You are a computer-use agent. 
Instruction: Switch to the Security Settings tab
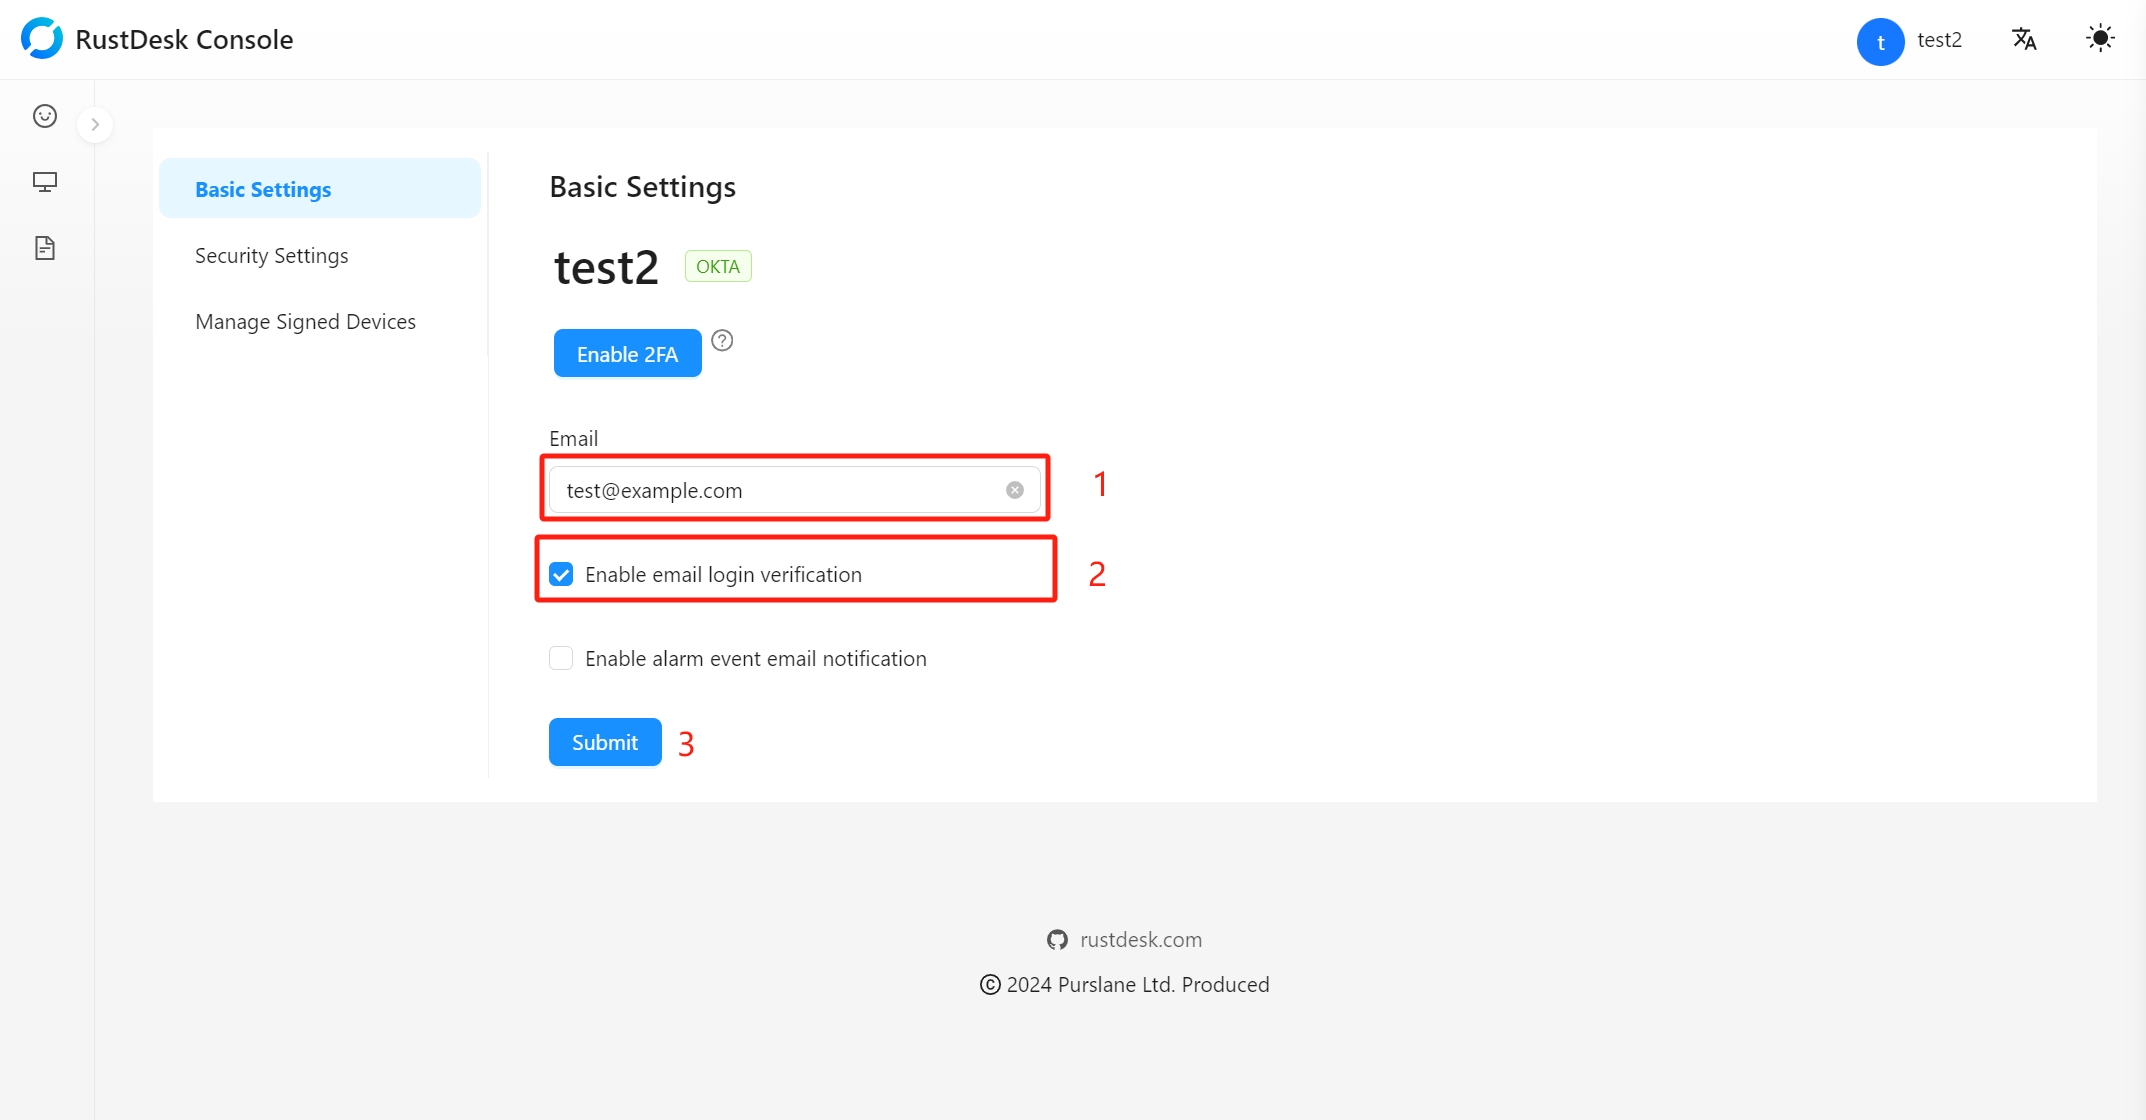click(272, 256)
